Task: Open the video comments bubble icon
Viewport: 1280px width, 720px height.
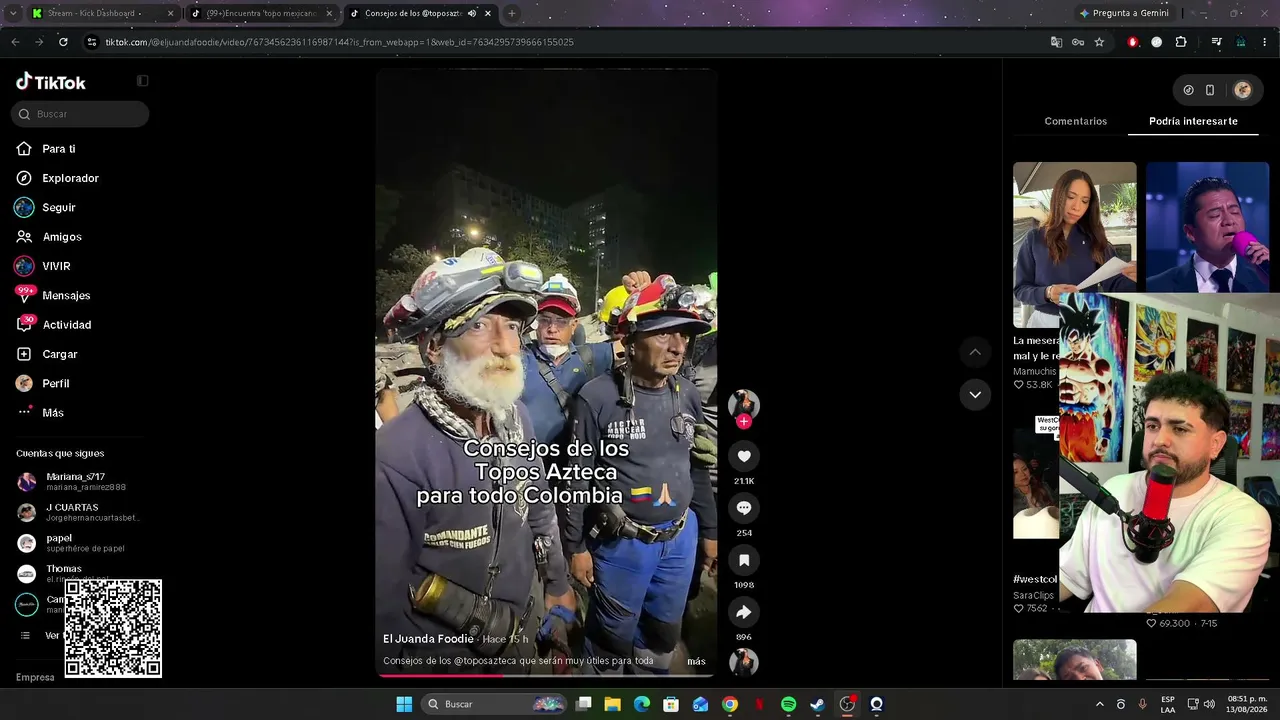Action: [744, 508]
